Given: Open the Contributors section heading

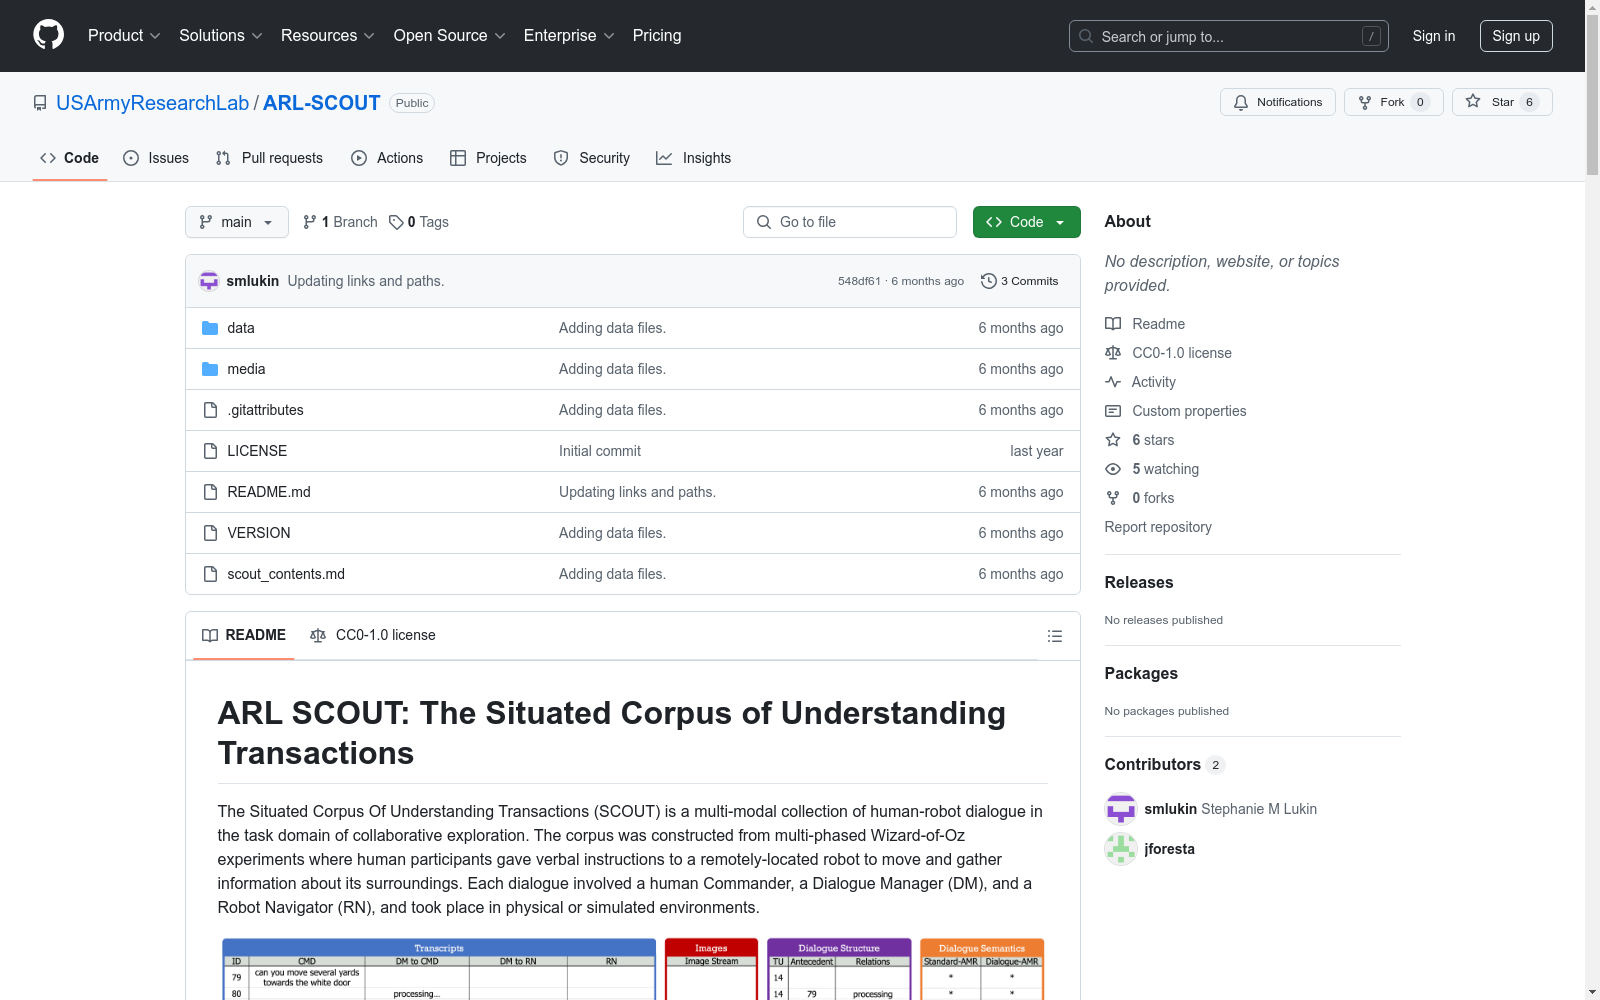Looking at the screenshot, I should tap(1164, 764).
